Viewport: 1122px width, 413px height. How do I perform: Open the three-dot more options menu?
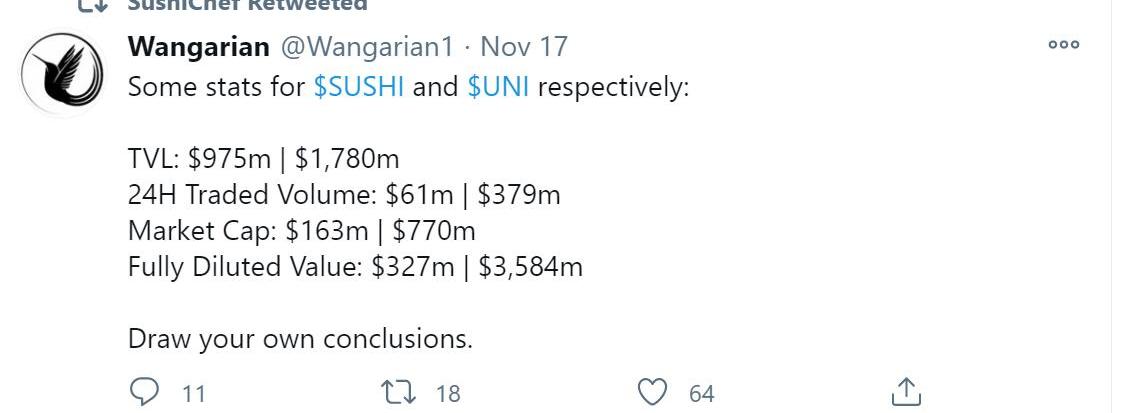click(1063, 44)
